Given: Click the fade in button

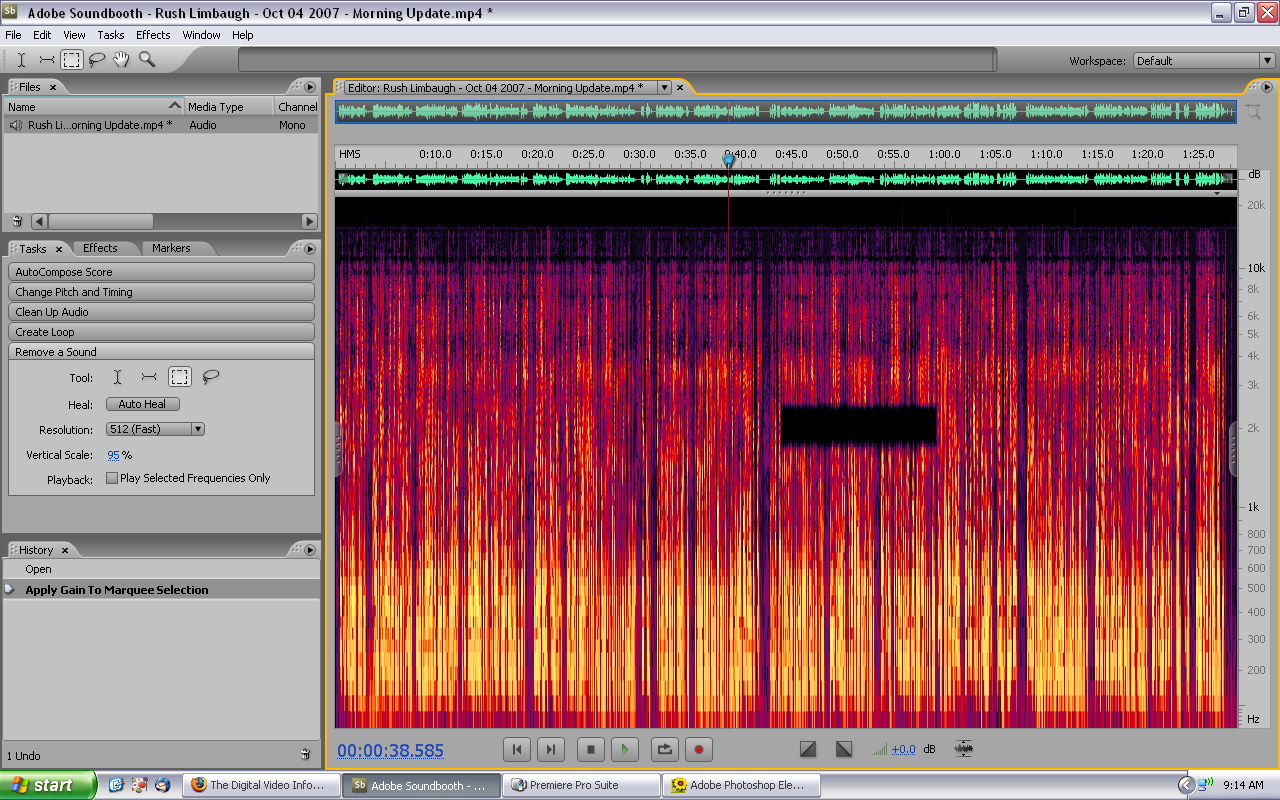Looking at the screenshot, I should [809, 749].
